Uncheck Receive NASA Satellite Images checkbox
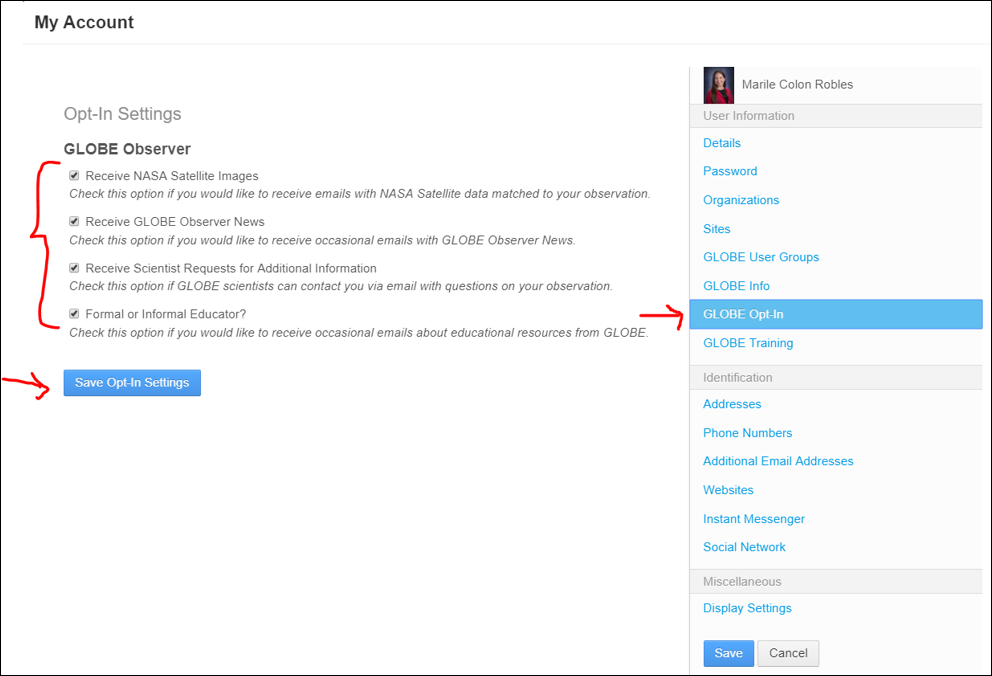The image size is (992, 676). click(x=74, y=176)
